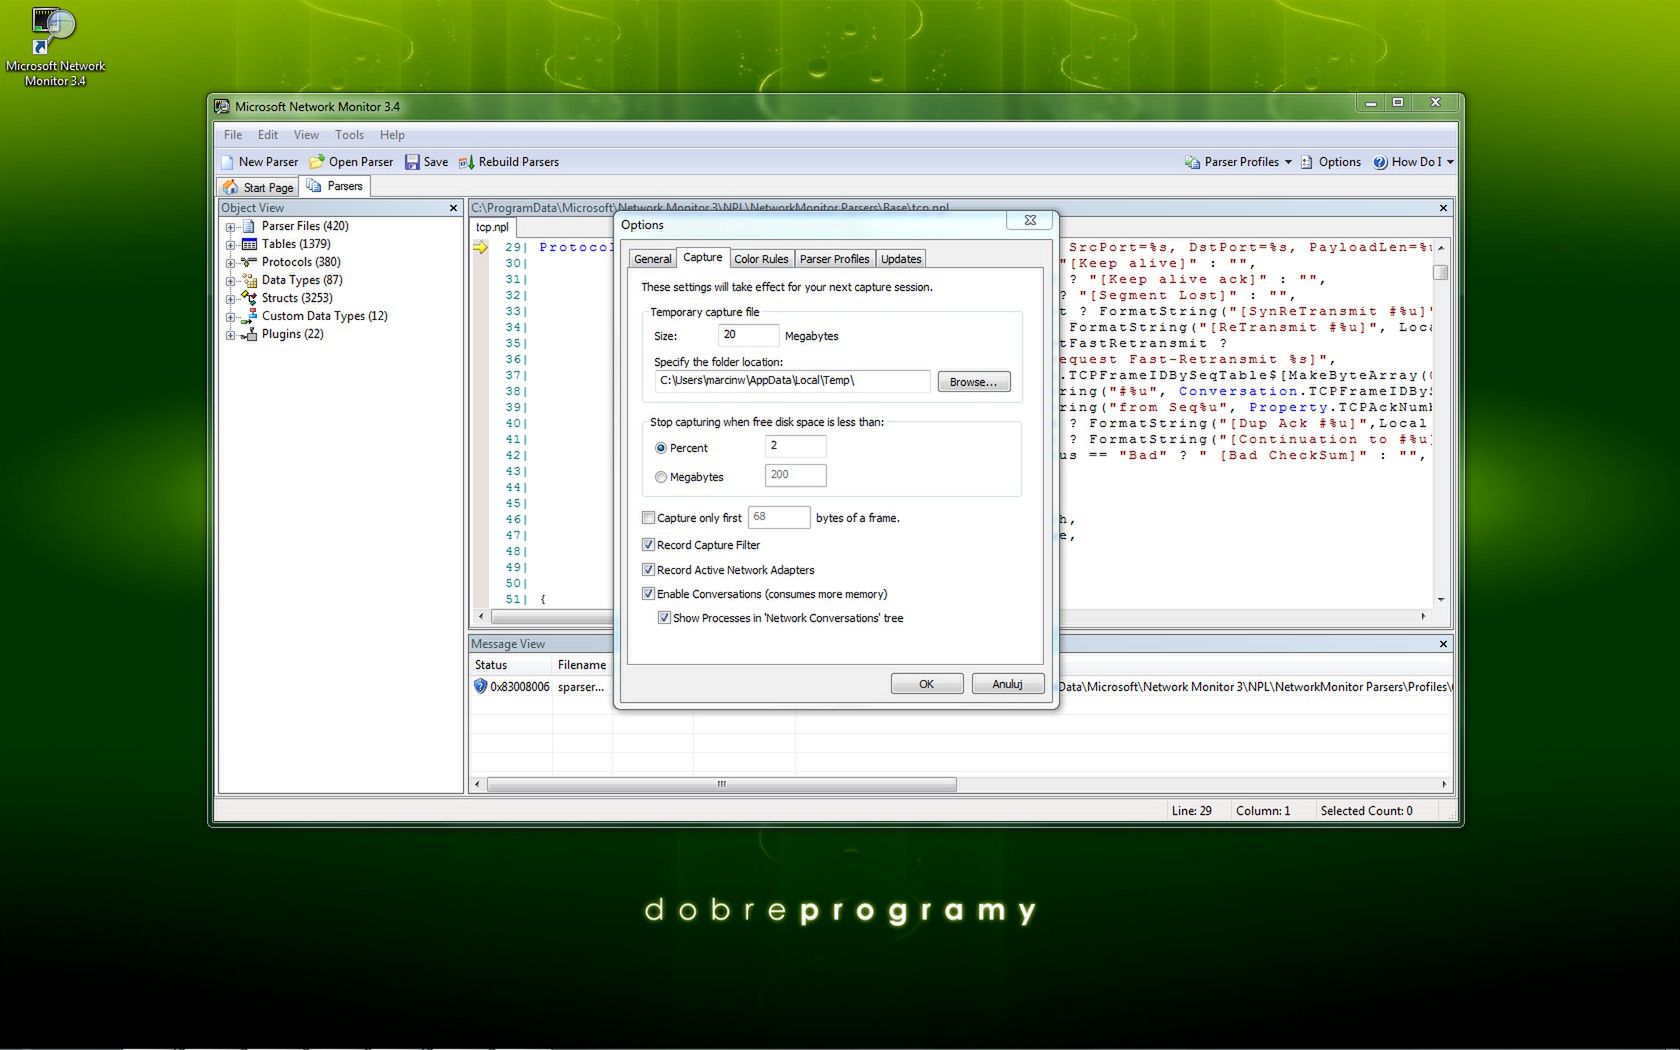Viewport: 1680px width, 1050px height.
Task: Toggle Show Processes in Network Conversations tree
Action: click(x=664, y=618)
